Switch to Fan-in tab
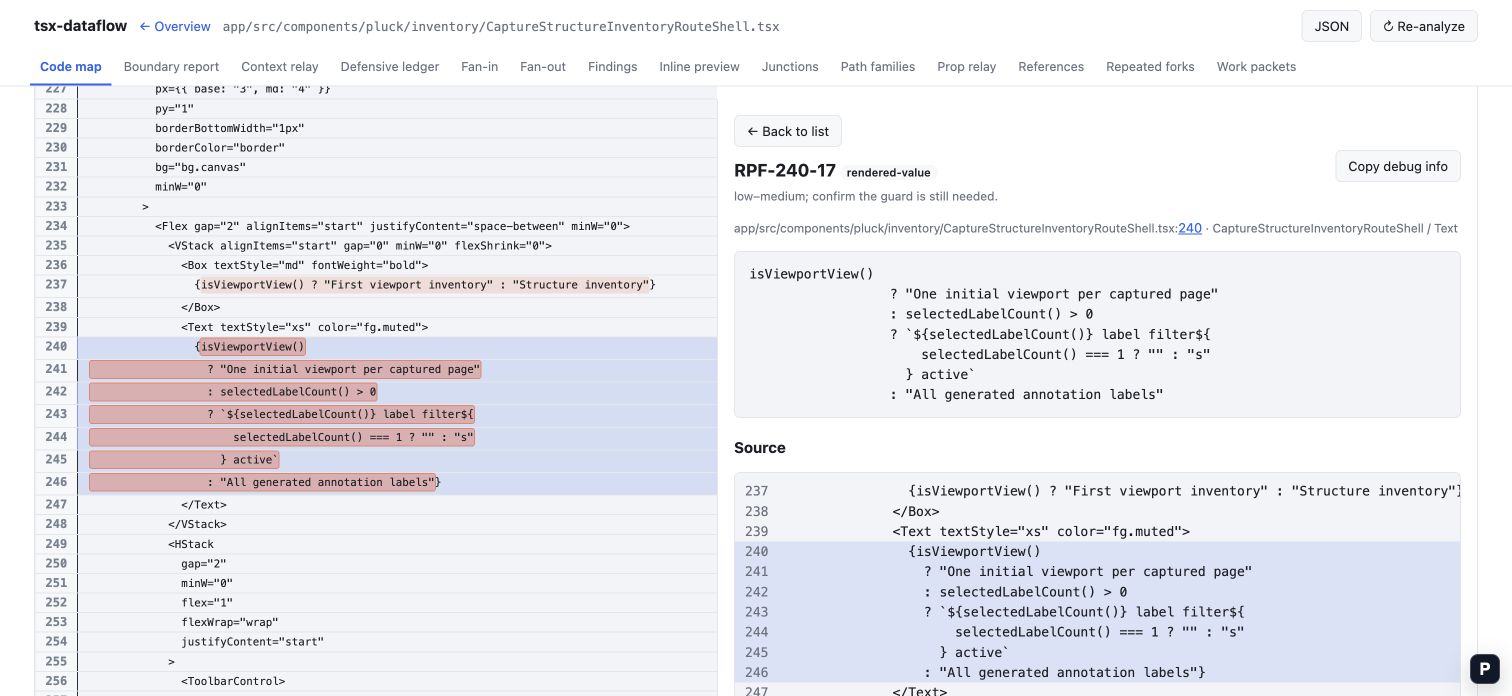The image size is (1512, 696). pyautogui.click(x=480, y=66)
